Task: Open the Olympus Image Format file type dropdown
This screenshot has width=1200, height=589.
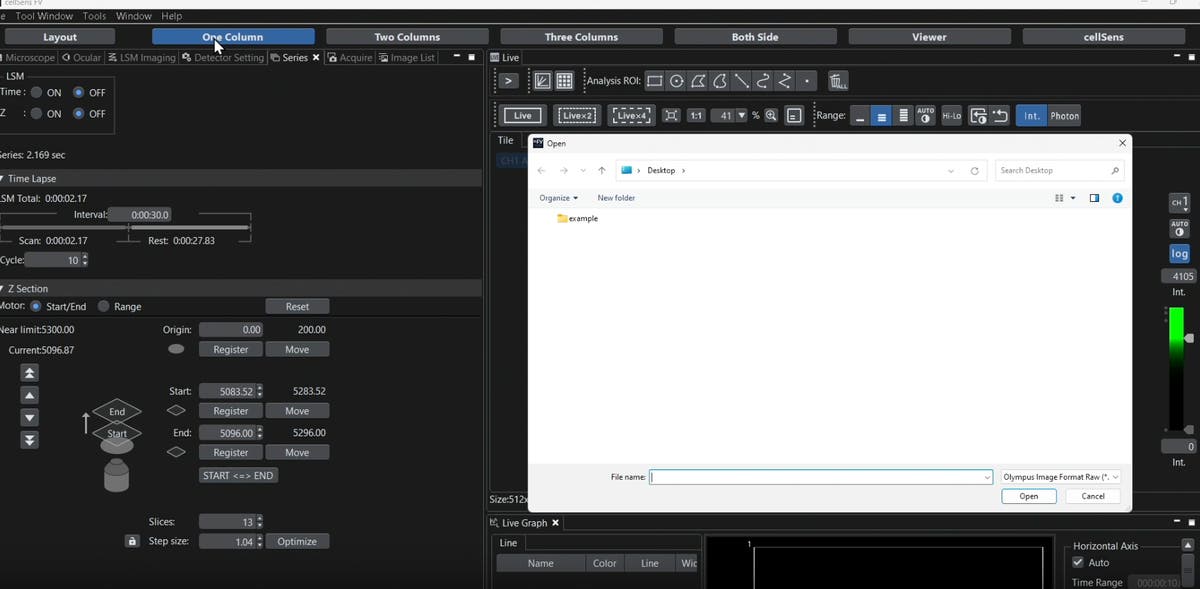Action: [x=1059, y=476]
